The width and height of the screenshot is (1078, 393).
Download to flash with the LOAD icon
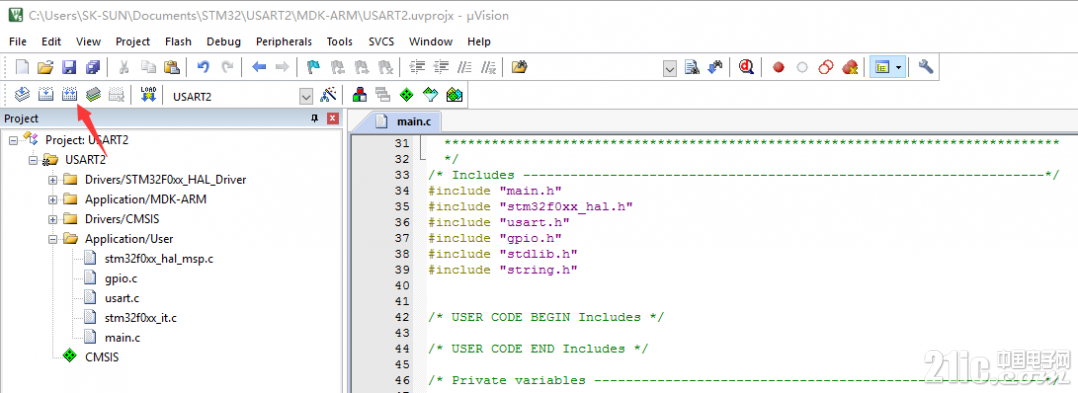tap(148, 95)
